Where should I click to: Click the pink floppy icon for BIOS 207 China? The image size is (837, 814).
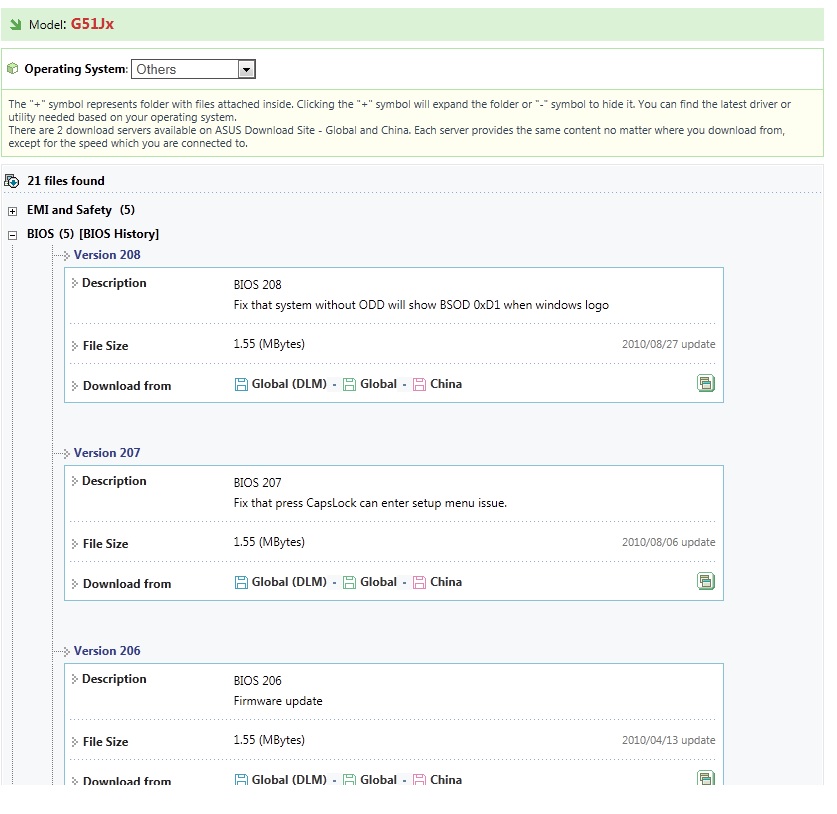[419, 582]
